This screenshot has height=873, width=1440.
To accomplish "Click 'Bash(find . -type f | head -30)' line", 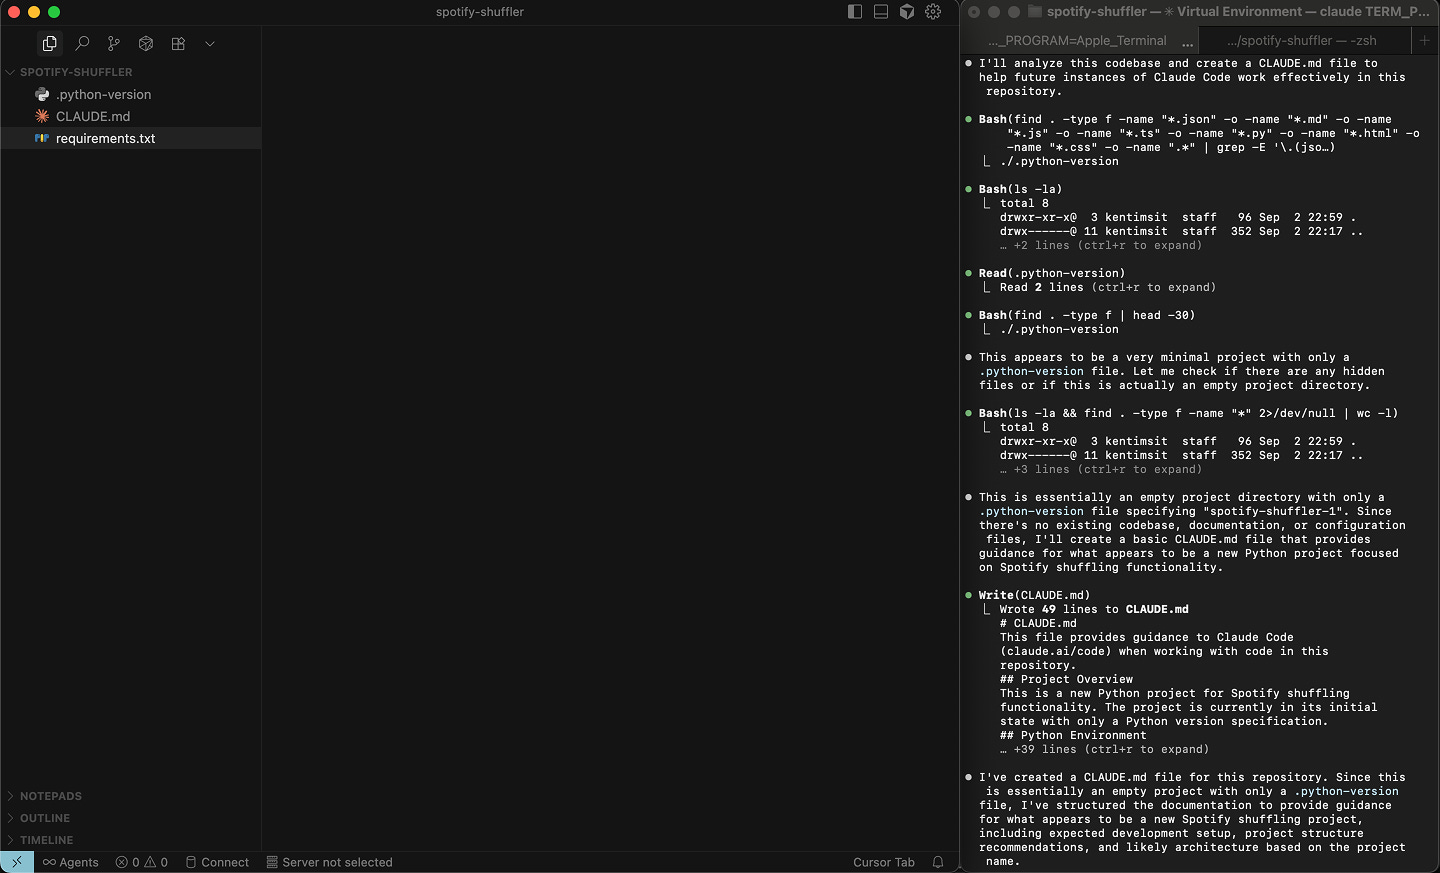I will tap(1087, 315).
